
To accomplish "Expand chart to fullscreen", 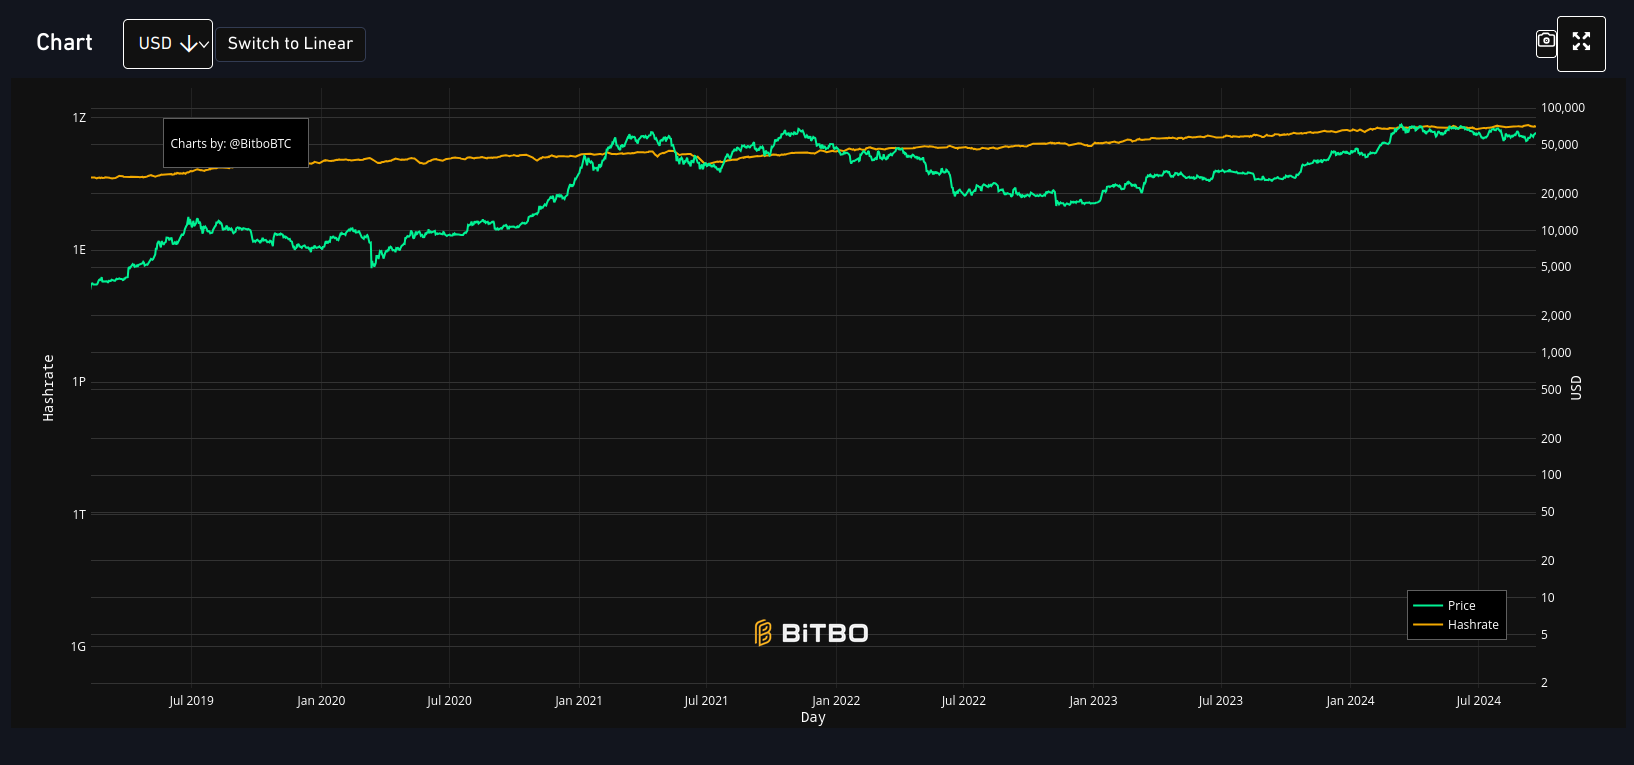I will pos(1581,43).
